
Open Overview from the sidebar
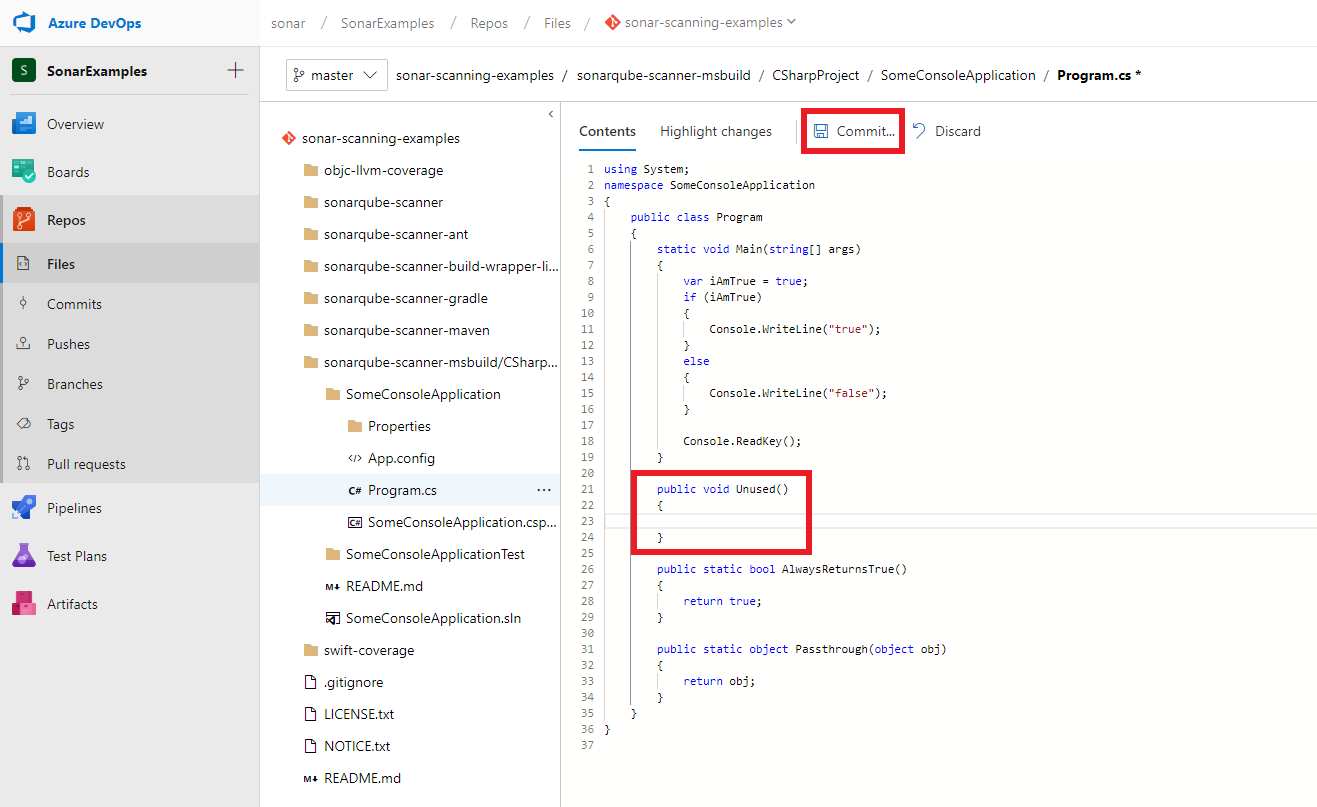(x=75, y=124)
